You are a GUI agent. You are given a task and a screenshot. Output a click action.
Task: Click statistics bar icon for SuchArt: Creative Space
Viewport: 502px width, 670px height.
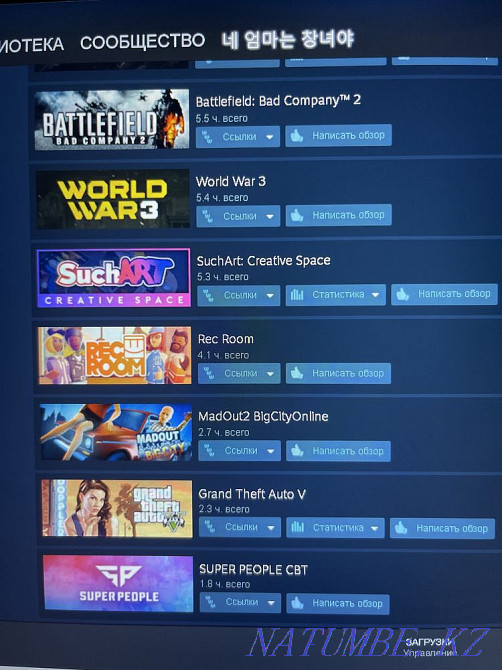[297, 295]
